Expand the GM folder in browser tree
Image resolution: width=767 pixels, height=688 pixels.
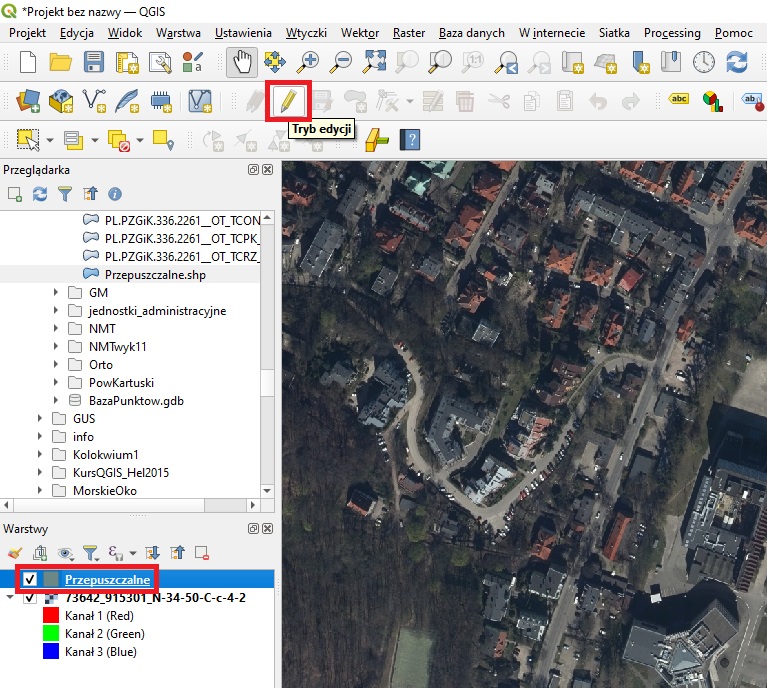click(56, 293)
